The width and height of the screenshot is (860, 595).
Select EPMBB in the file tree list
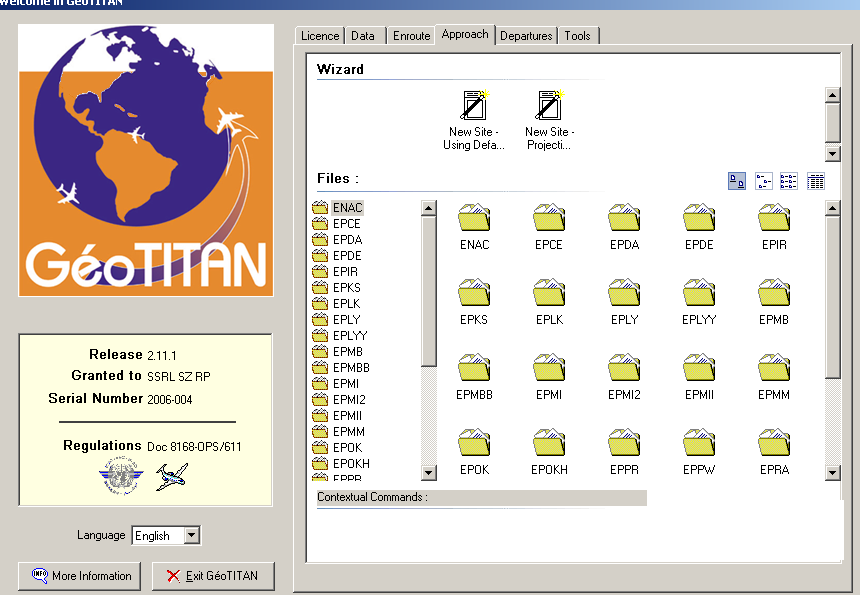click(x=351, y=367)
